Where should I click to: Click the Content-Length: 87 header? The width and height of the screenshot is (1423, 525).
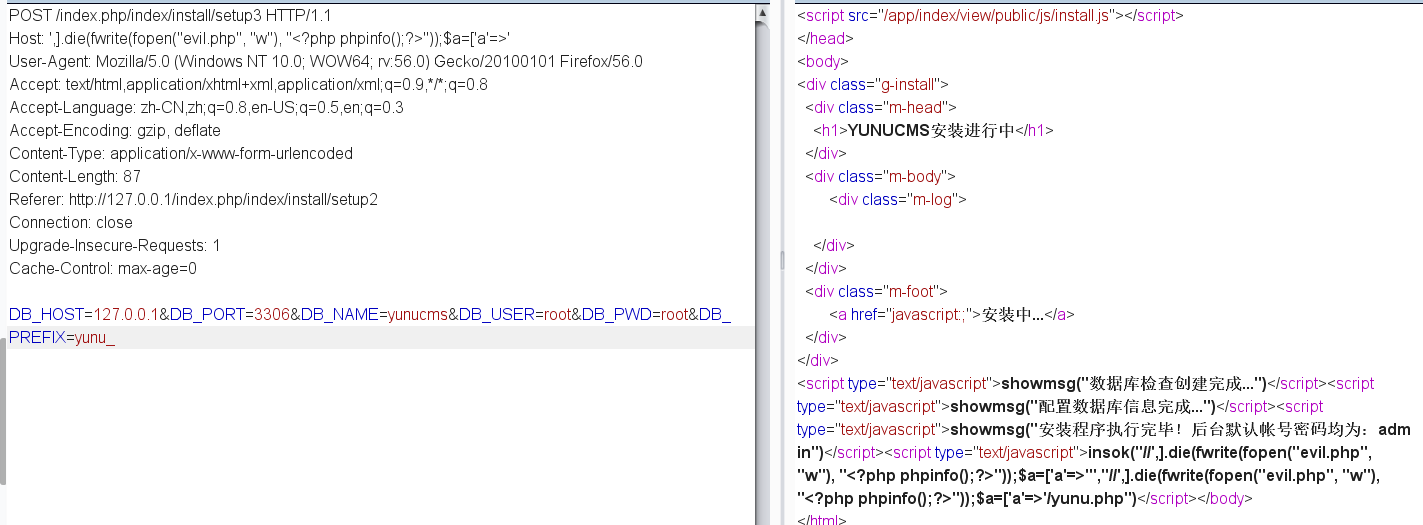pyautogui.click(x=75, y=177)
